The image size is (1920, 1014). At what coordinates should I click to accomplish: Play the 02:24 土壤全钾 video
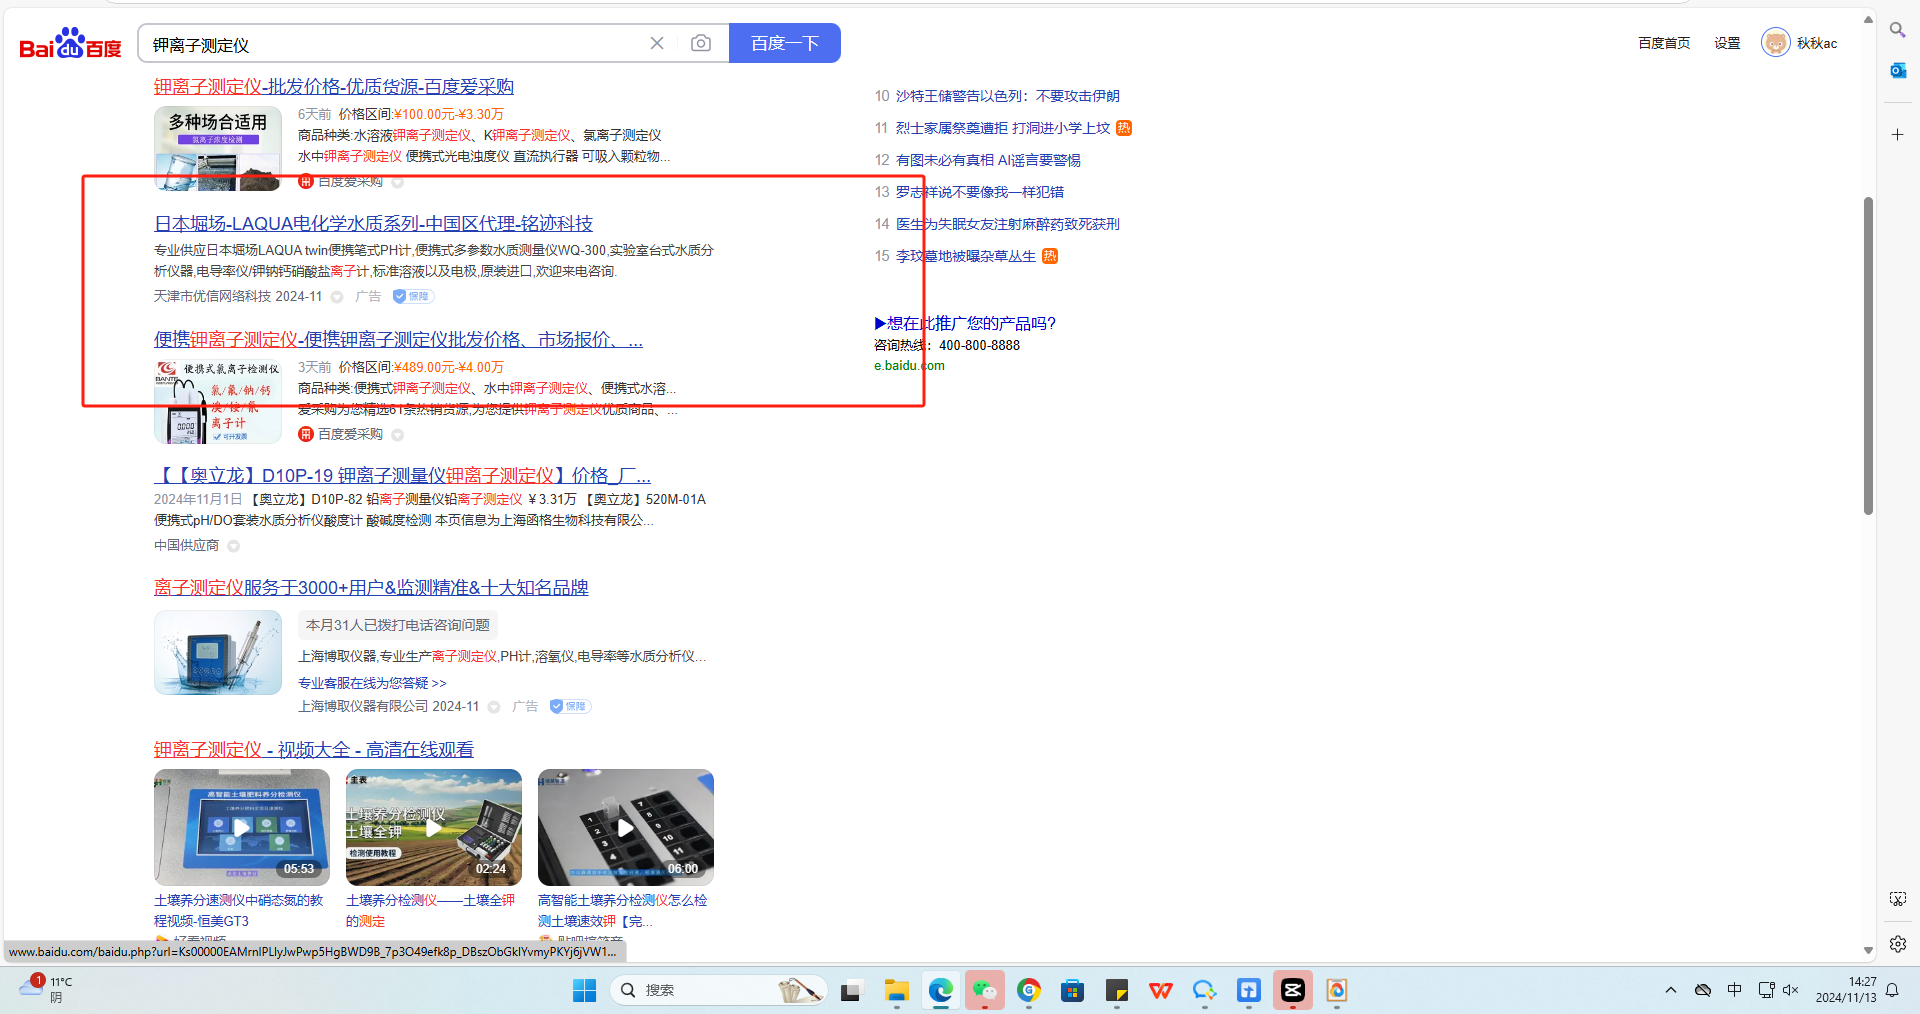point(434,827)
